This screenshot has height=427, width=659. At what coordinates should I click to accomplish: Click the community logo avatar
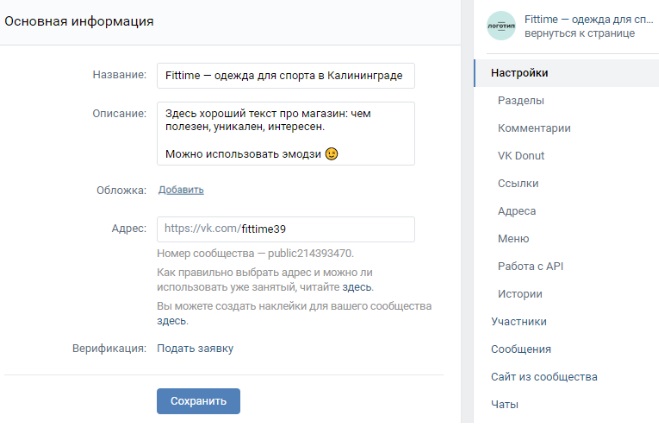[501, 26]
